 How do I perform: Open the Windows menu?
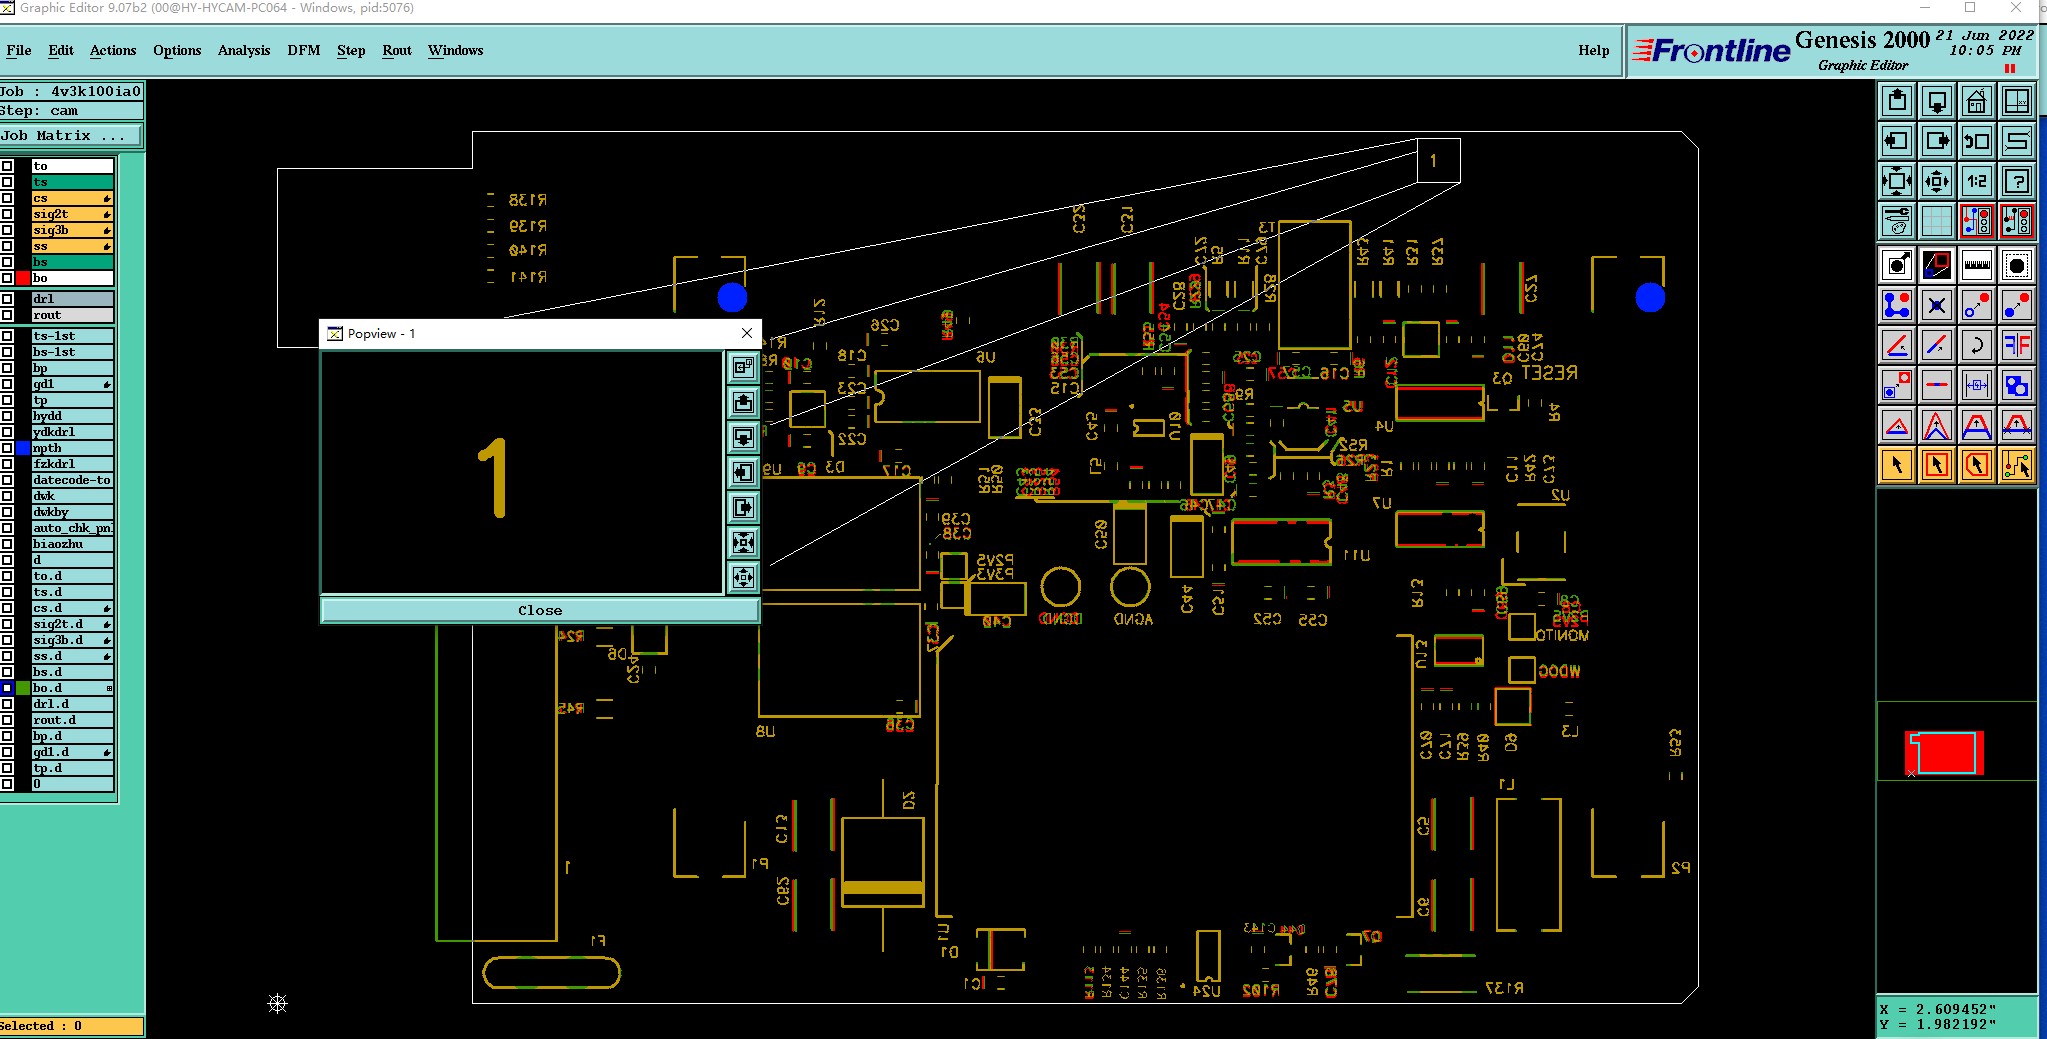tap(456, 50)
